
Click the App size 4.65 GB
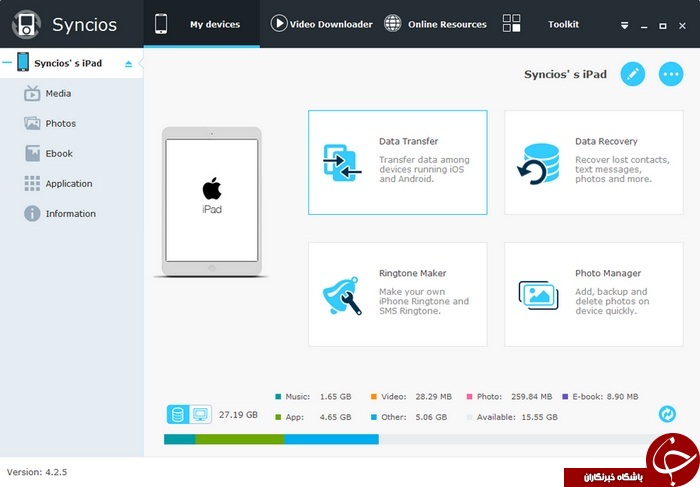[335, 417]
